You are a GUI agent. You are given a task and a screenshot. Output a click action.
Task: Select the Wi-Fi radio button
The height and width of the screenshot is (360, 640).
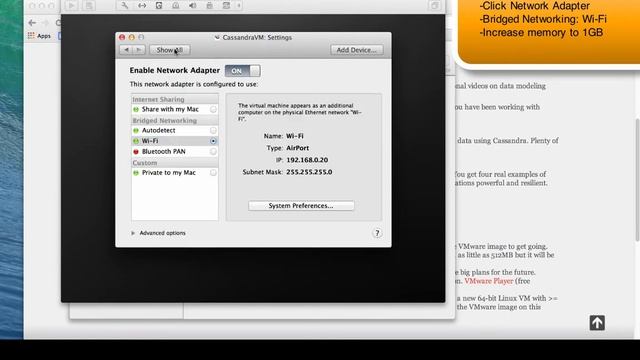click(x=213, y=141)
